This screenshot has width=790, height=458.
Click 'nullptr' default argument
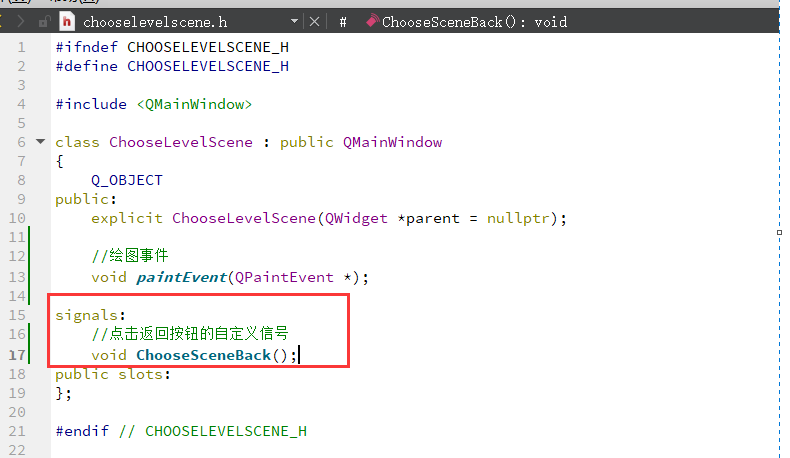[518, 219]
